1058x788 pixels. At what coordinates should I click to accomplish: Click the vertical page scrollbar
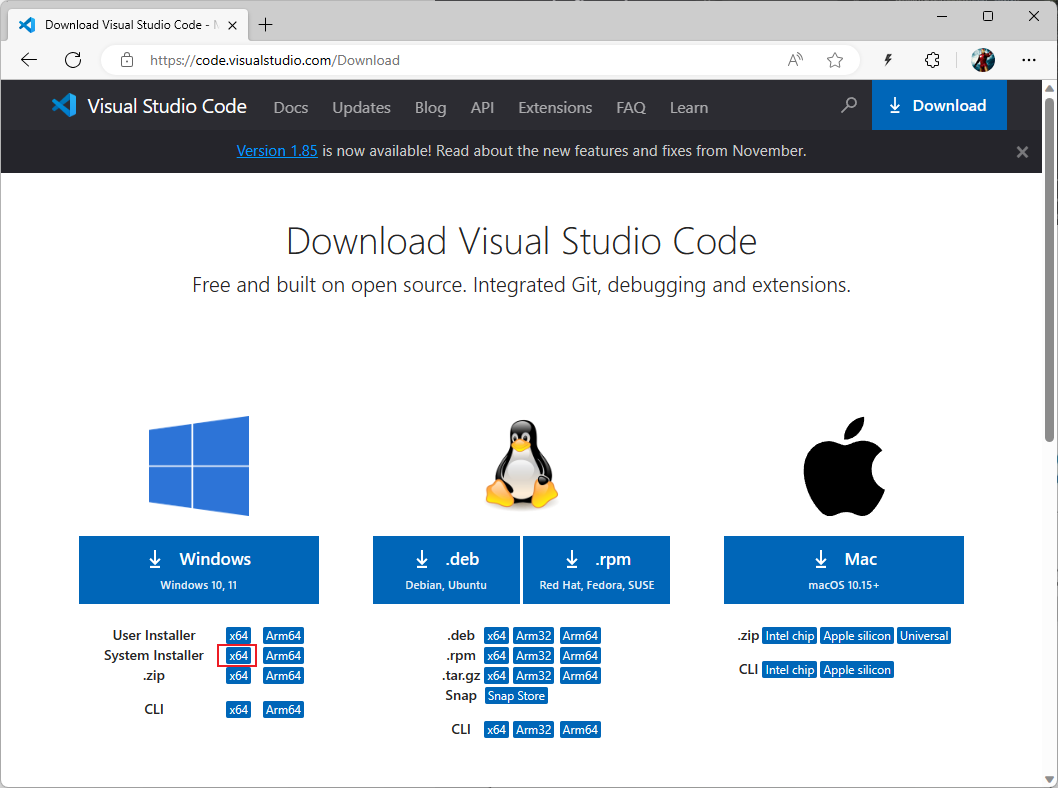(x=1049, y=270)
